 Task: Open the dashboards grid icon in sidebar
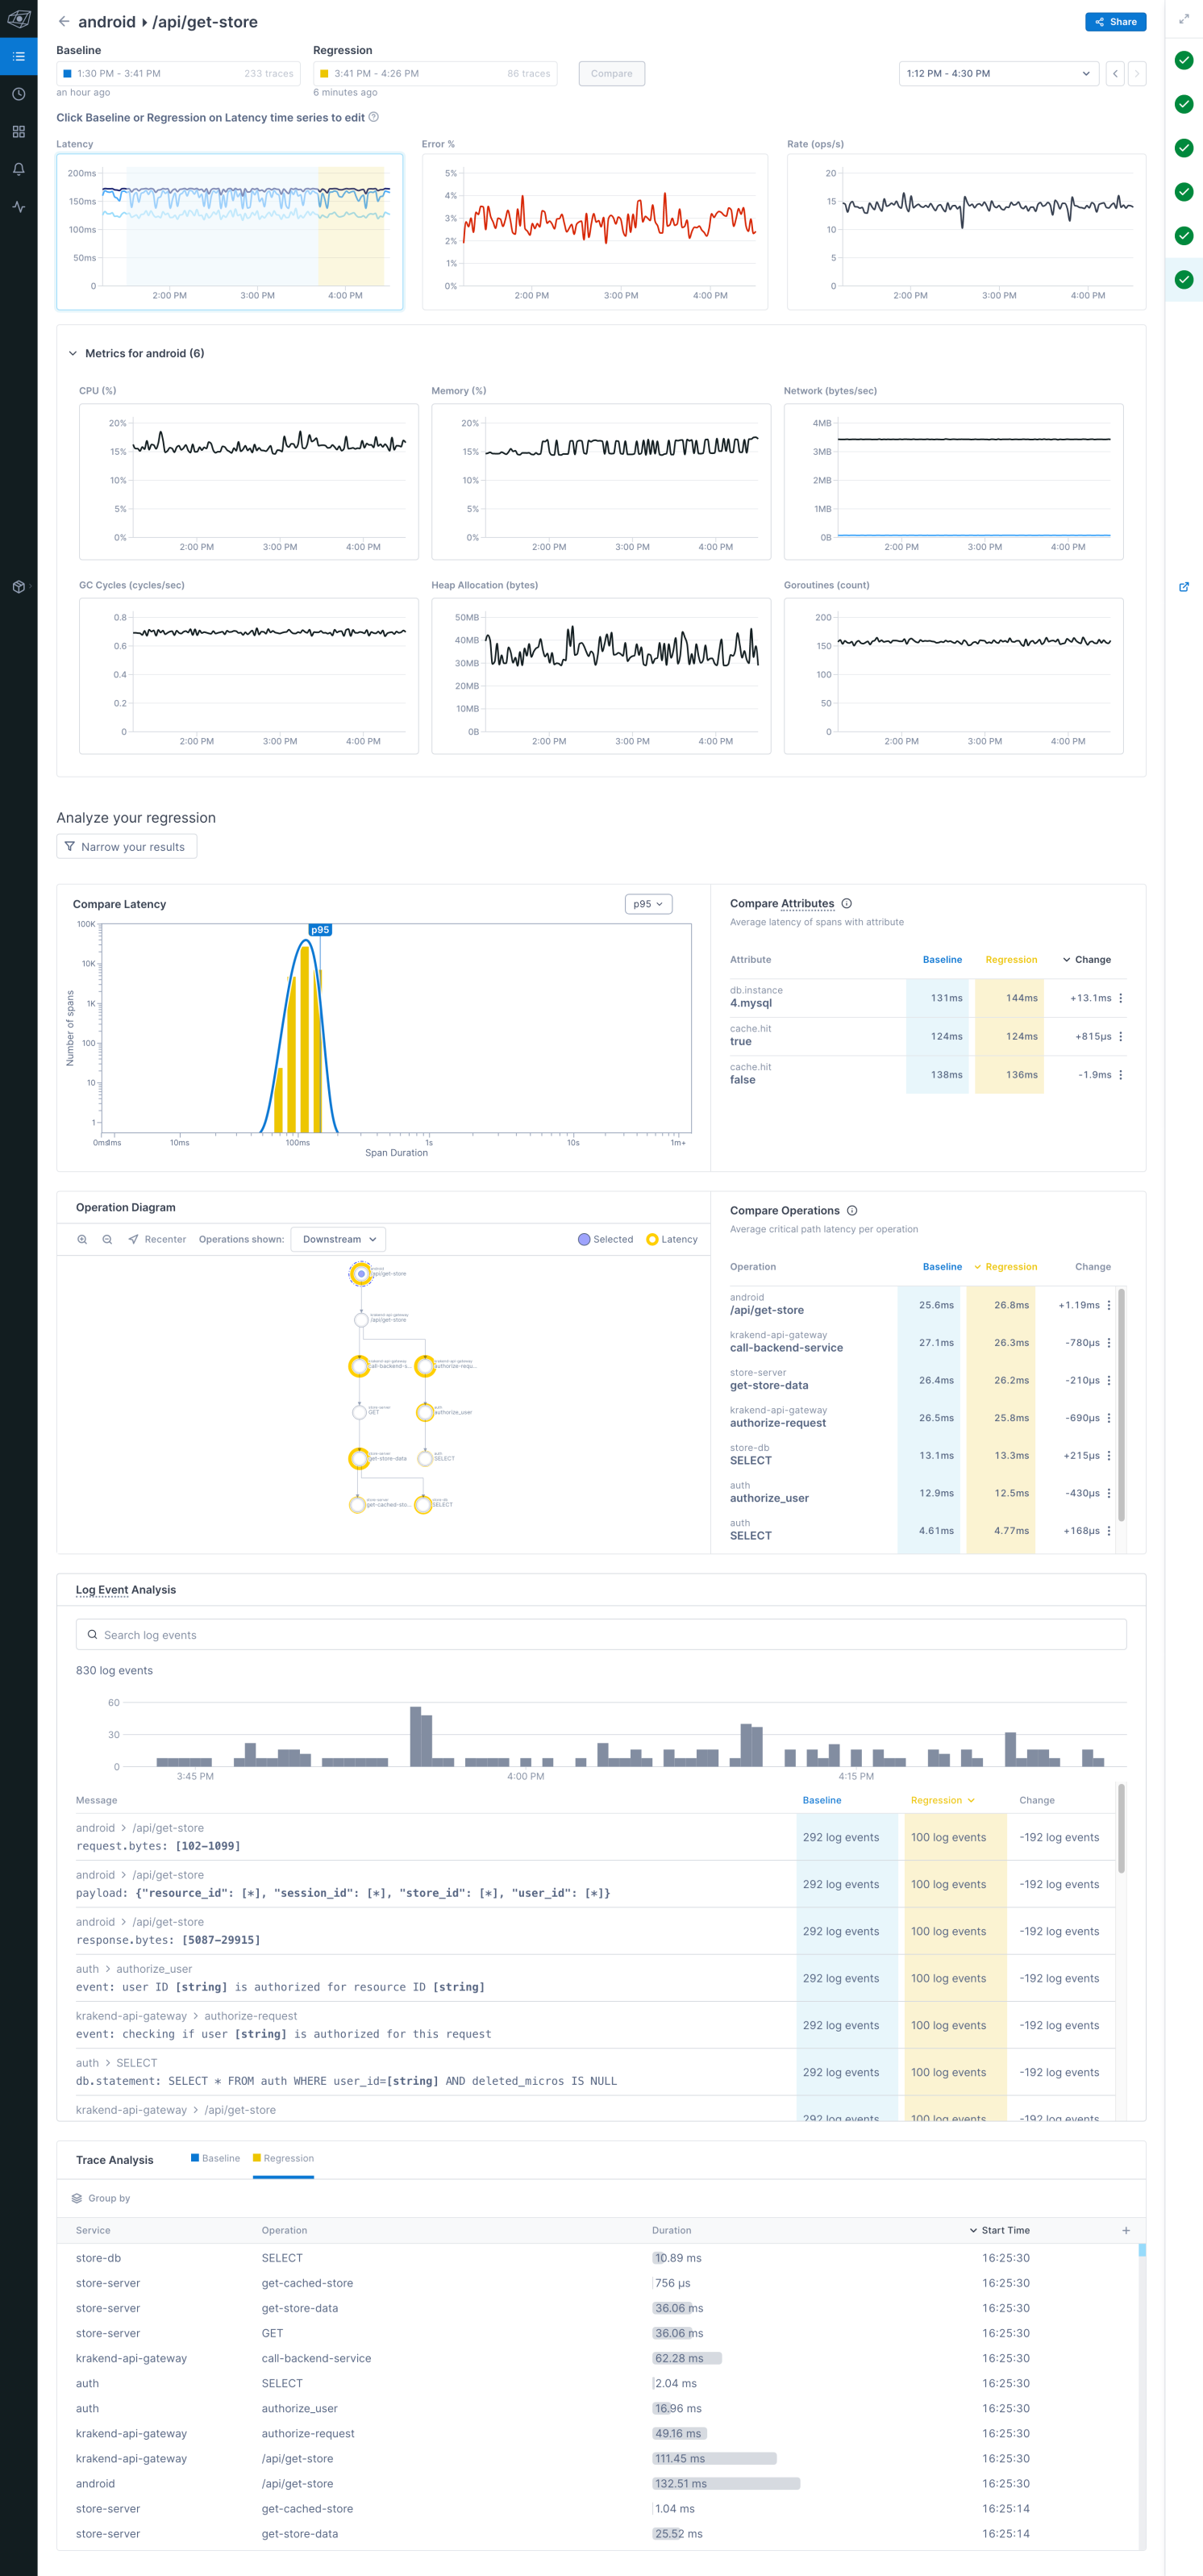click(18, 131)
